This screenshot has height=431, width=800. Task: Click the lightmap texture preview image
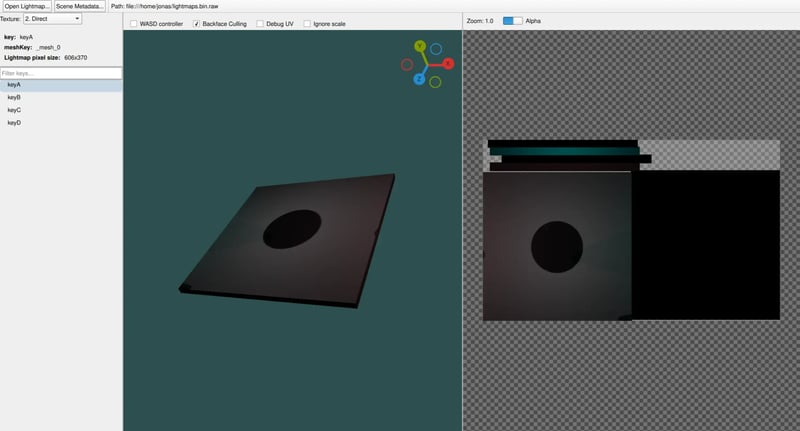click(x=631, y=230)
